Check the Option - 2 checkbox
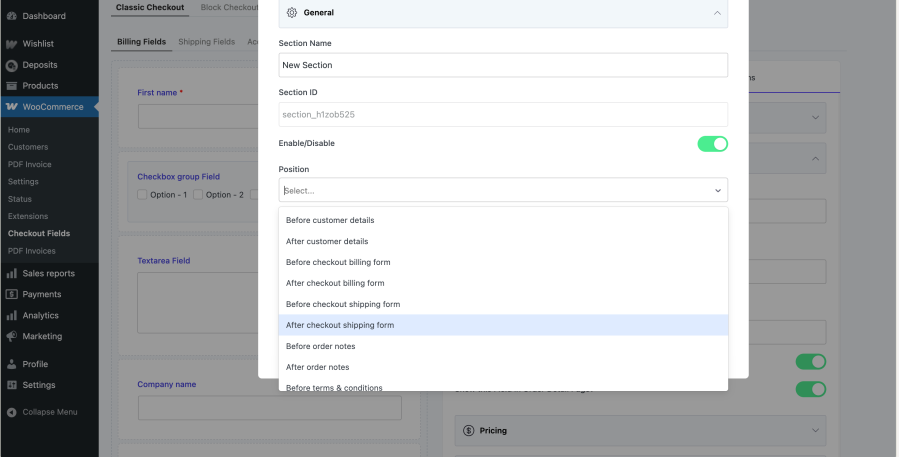The height and width of the screenshot is (457, 899). coord(198,195)
